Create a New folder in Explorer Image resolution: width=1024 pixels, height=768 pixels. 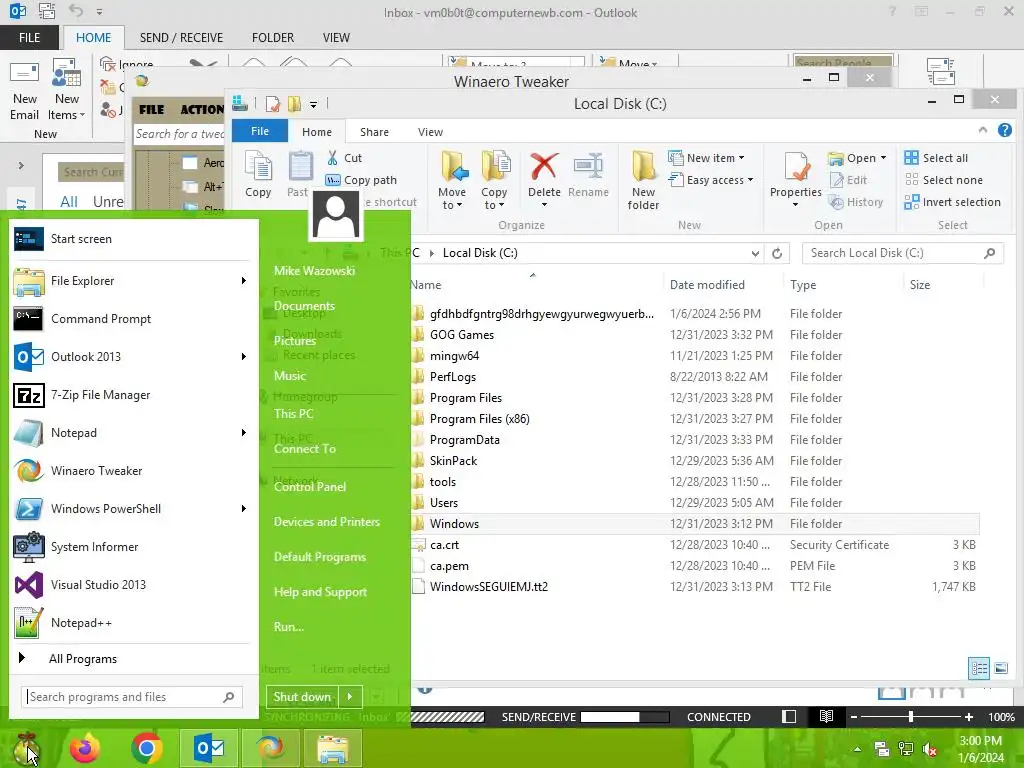click(x=643, y=180)
